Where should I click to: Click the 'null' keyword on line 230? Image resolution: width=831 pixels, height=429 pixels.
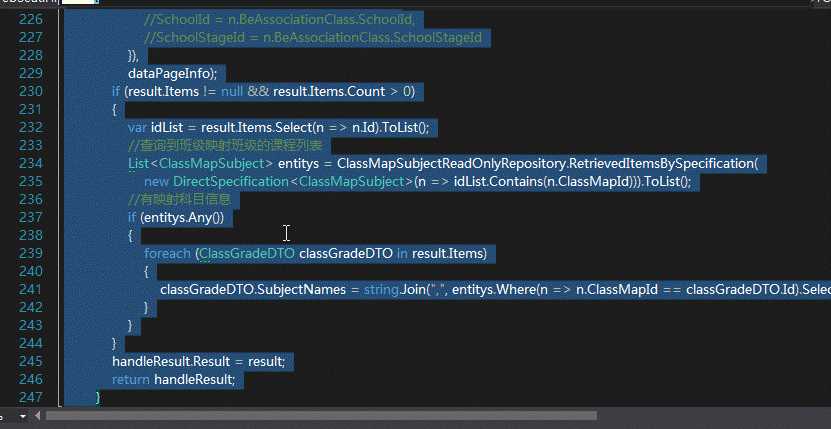[x=232, y=91]
